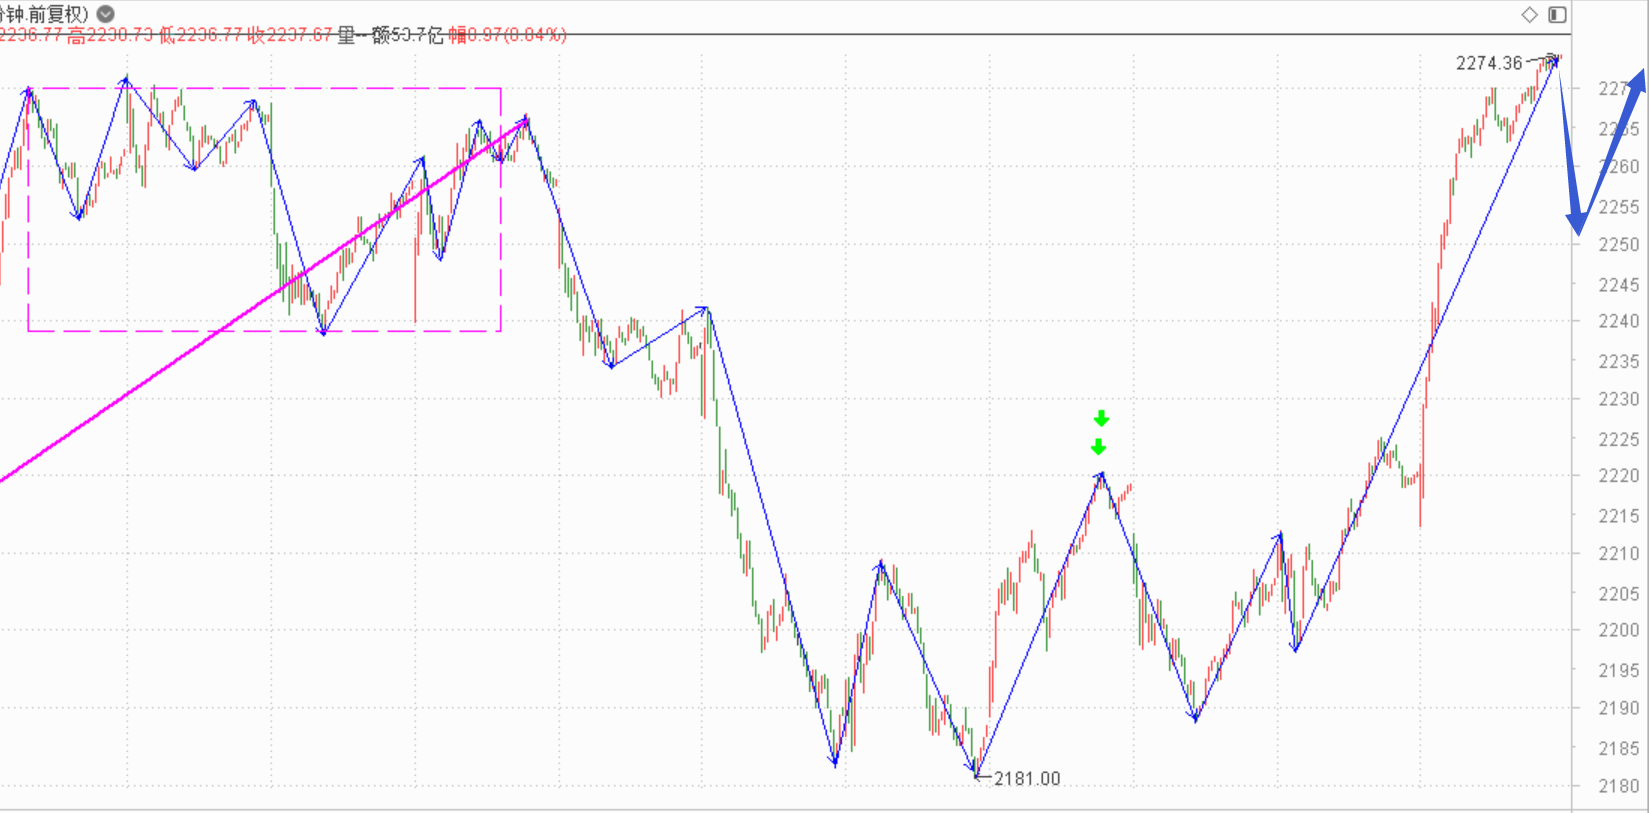Click the thick blue downward arrowhead
1649x813 pixels.
pyautogui.click(x=1577, y=224)
